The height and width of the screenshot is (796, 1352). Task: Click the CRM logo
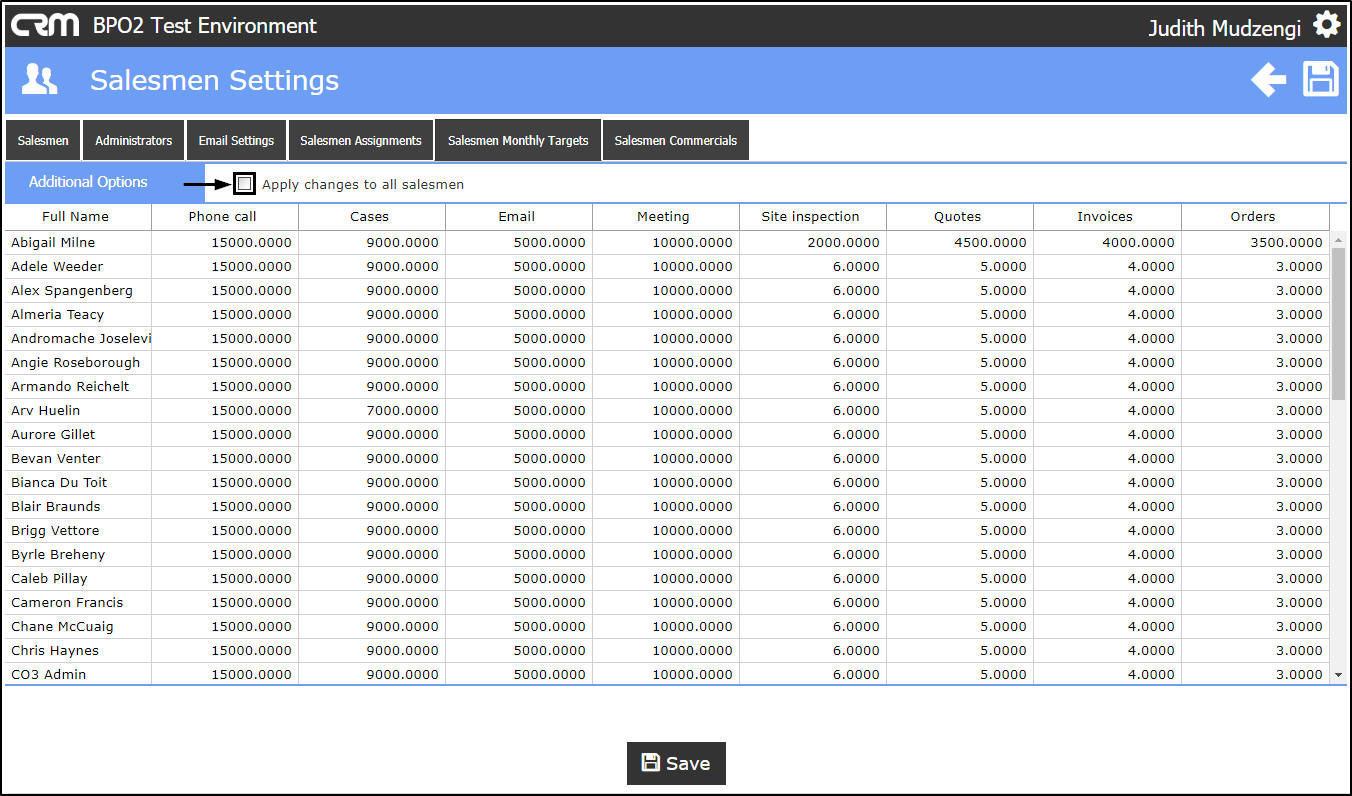click(x=45, y=25)
